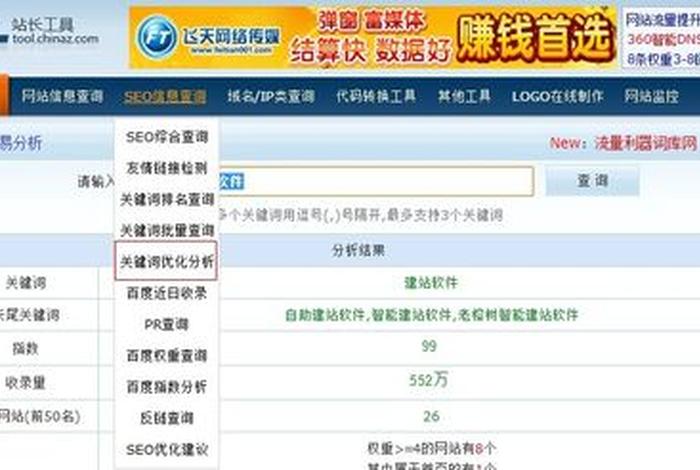Open the 网站信息查询 menu
This screenshot has height=470, width=700.
coord(62,96)
